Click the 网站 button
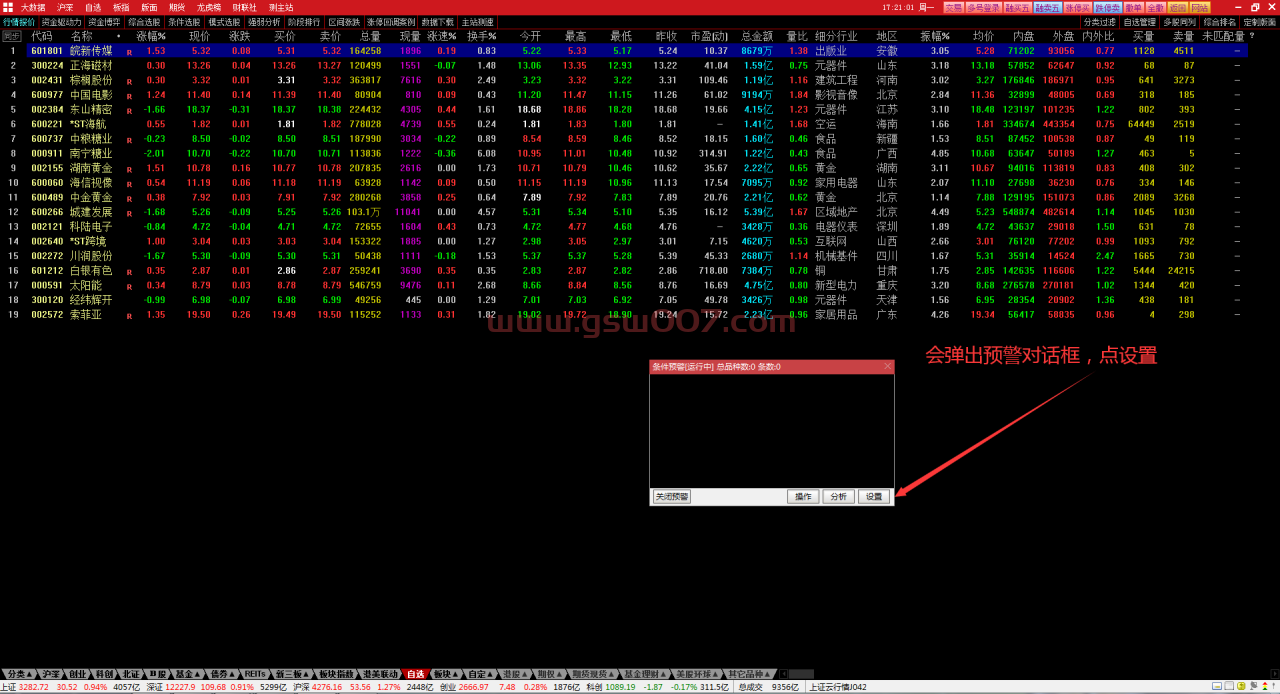Image resolution: width=1280 pixels, height=694 pixels. [x=1199, y=7]
